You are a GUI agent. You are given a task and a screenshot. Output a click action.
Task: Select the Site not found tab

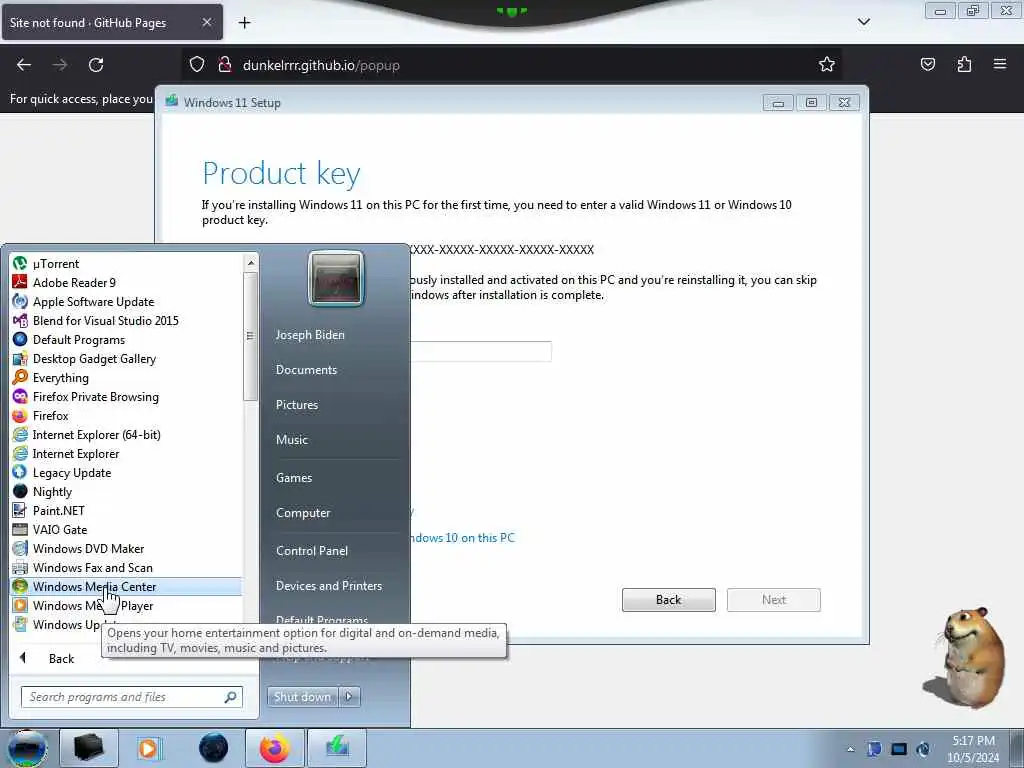[x=112, y=22]
